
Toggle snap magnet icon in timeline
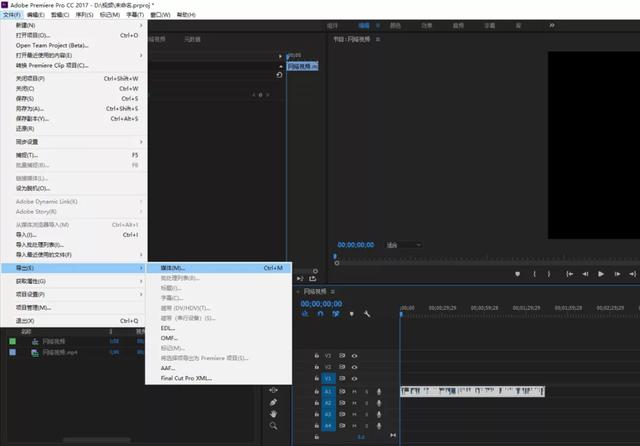click(x=320, y=314)
